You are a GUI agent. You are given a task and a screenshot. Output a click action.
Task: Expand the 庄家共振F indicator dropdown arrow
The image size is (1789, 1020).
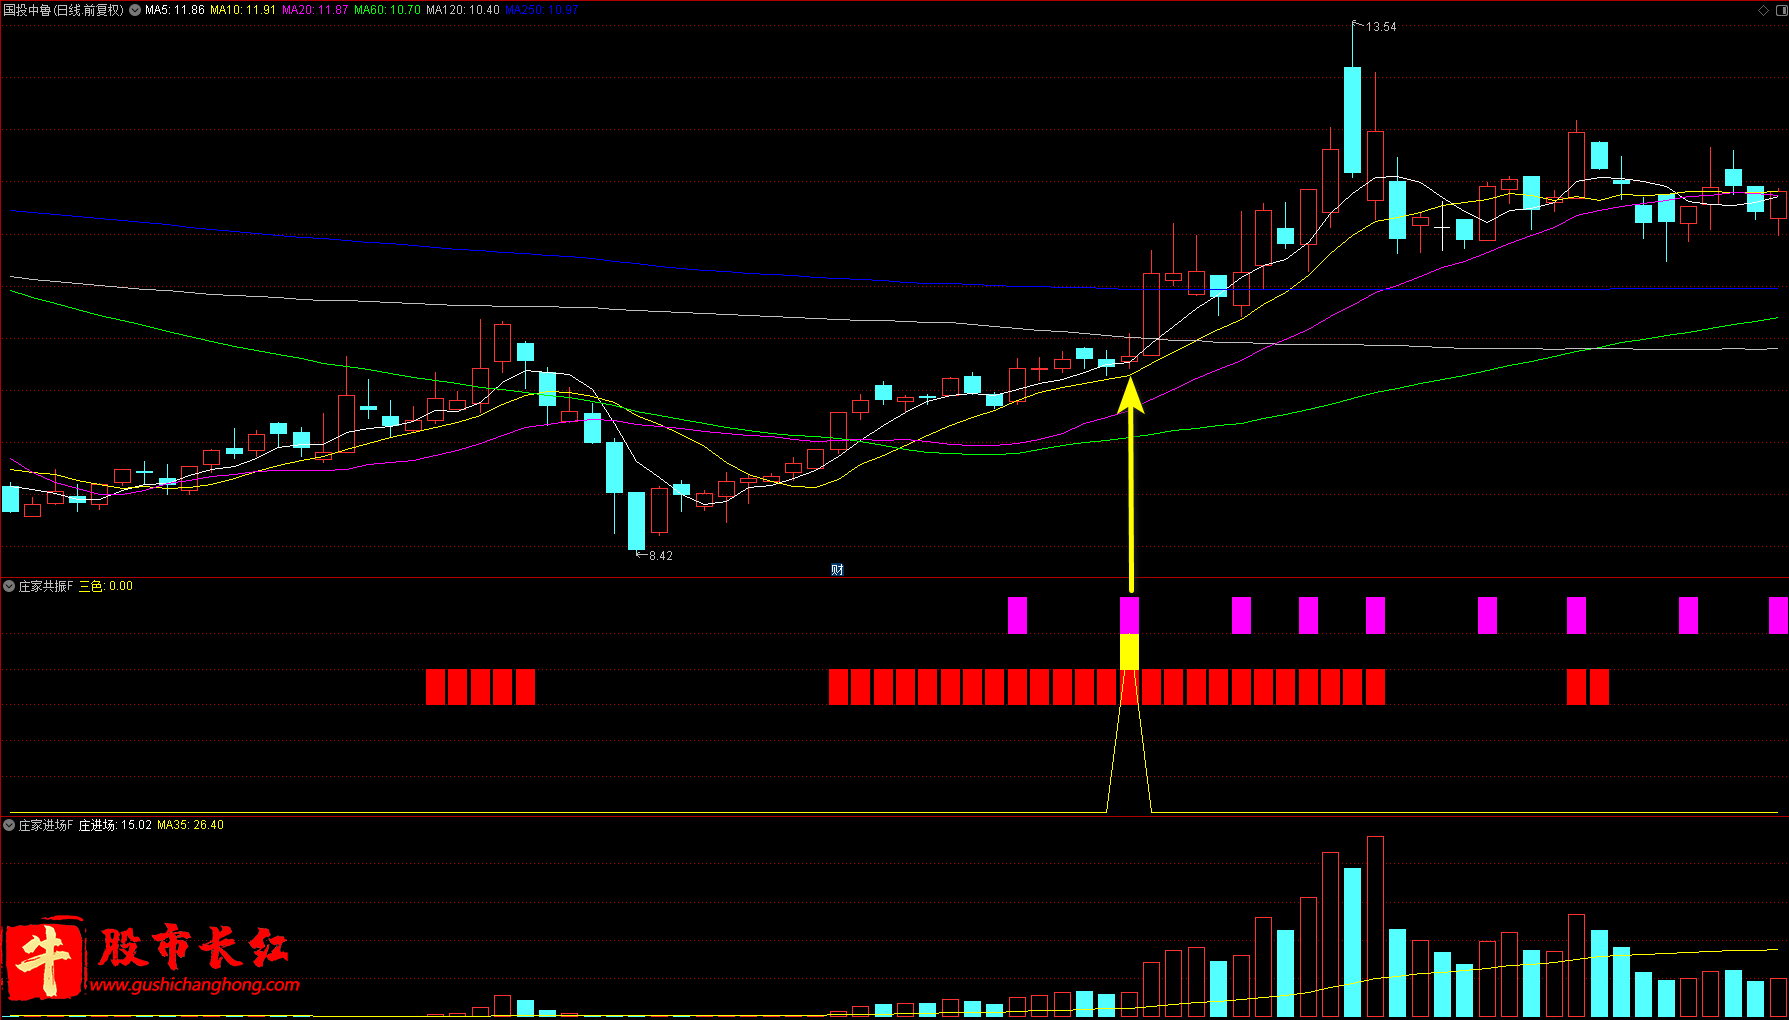click(x=9, y=586)
